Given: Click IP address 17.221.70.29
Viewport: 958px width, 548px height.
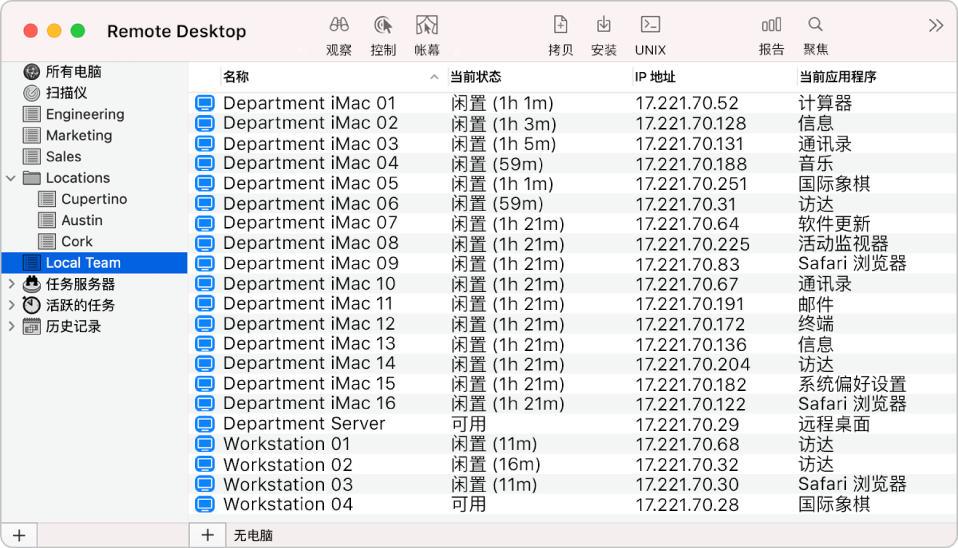Looking at the screenshot, I should tap(687, 424).
